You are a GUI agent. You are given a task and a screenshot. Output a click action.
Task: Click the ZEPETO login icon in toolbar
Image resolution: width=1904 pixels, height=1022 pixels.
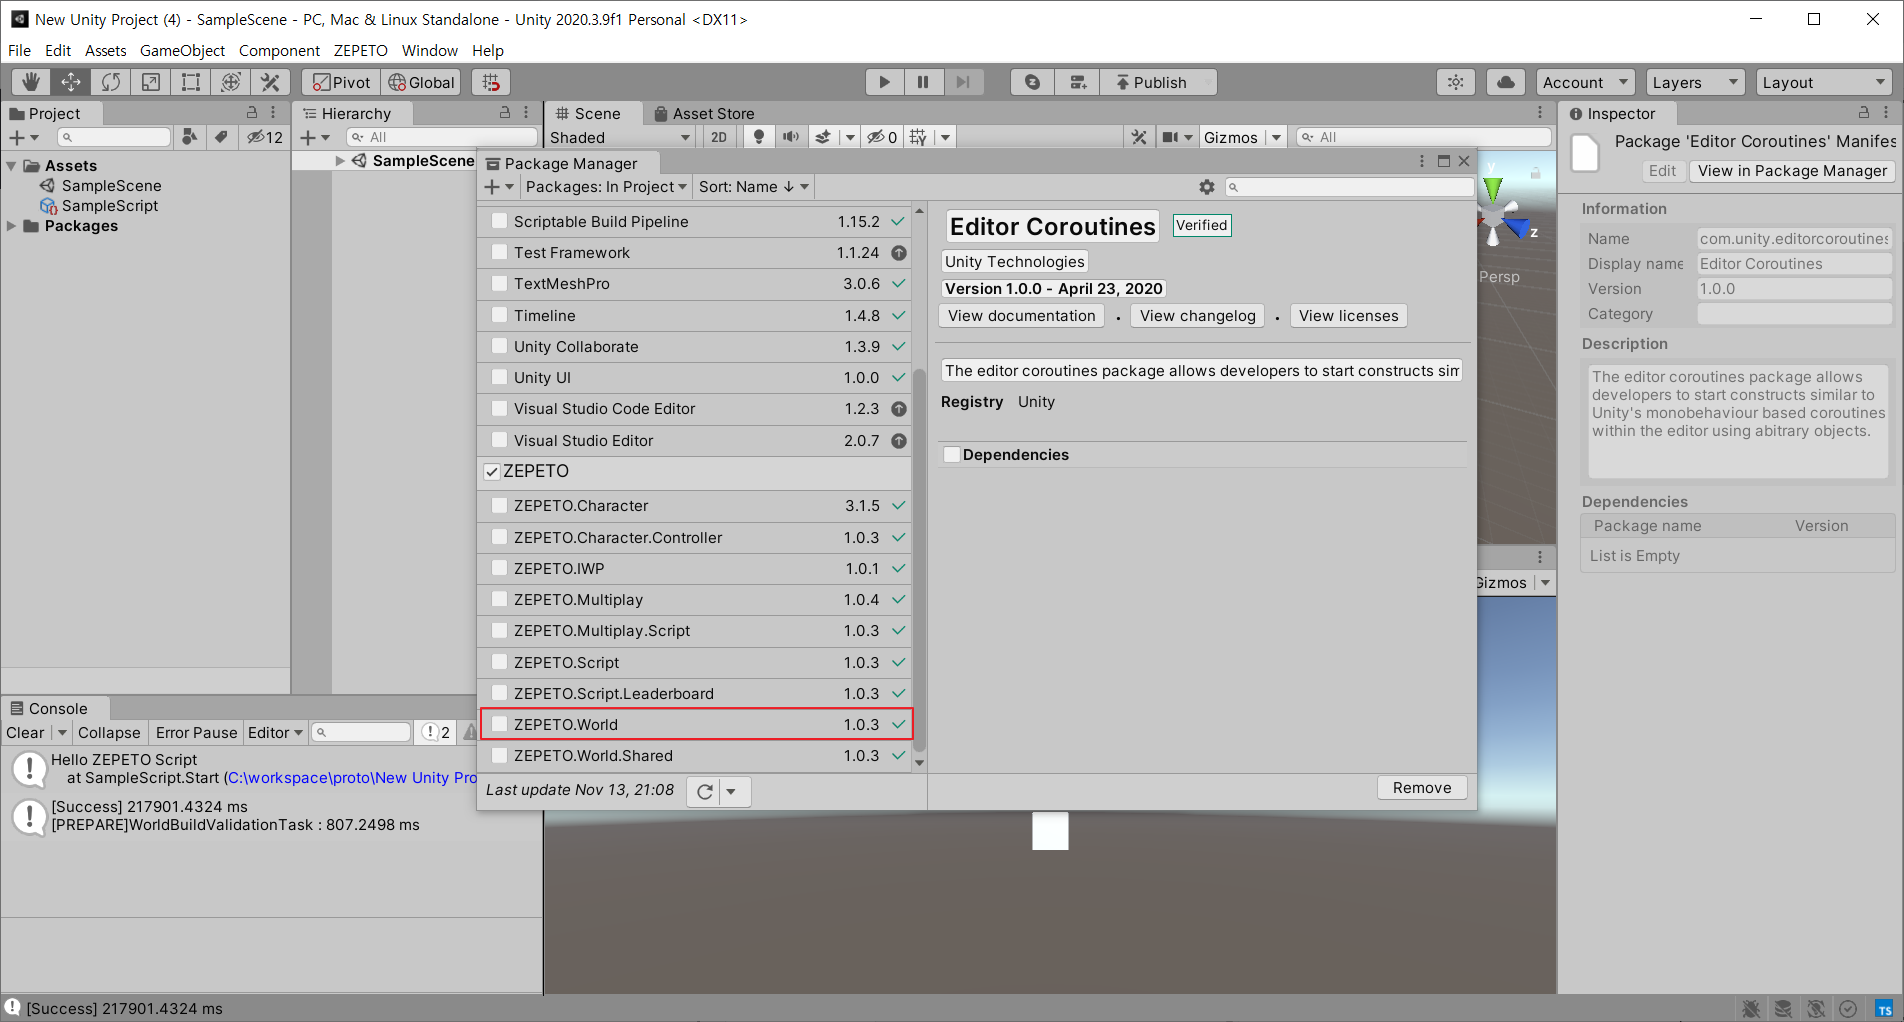[x=1032, y=82]
